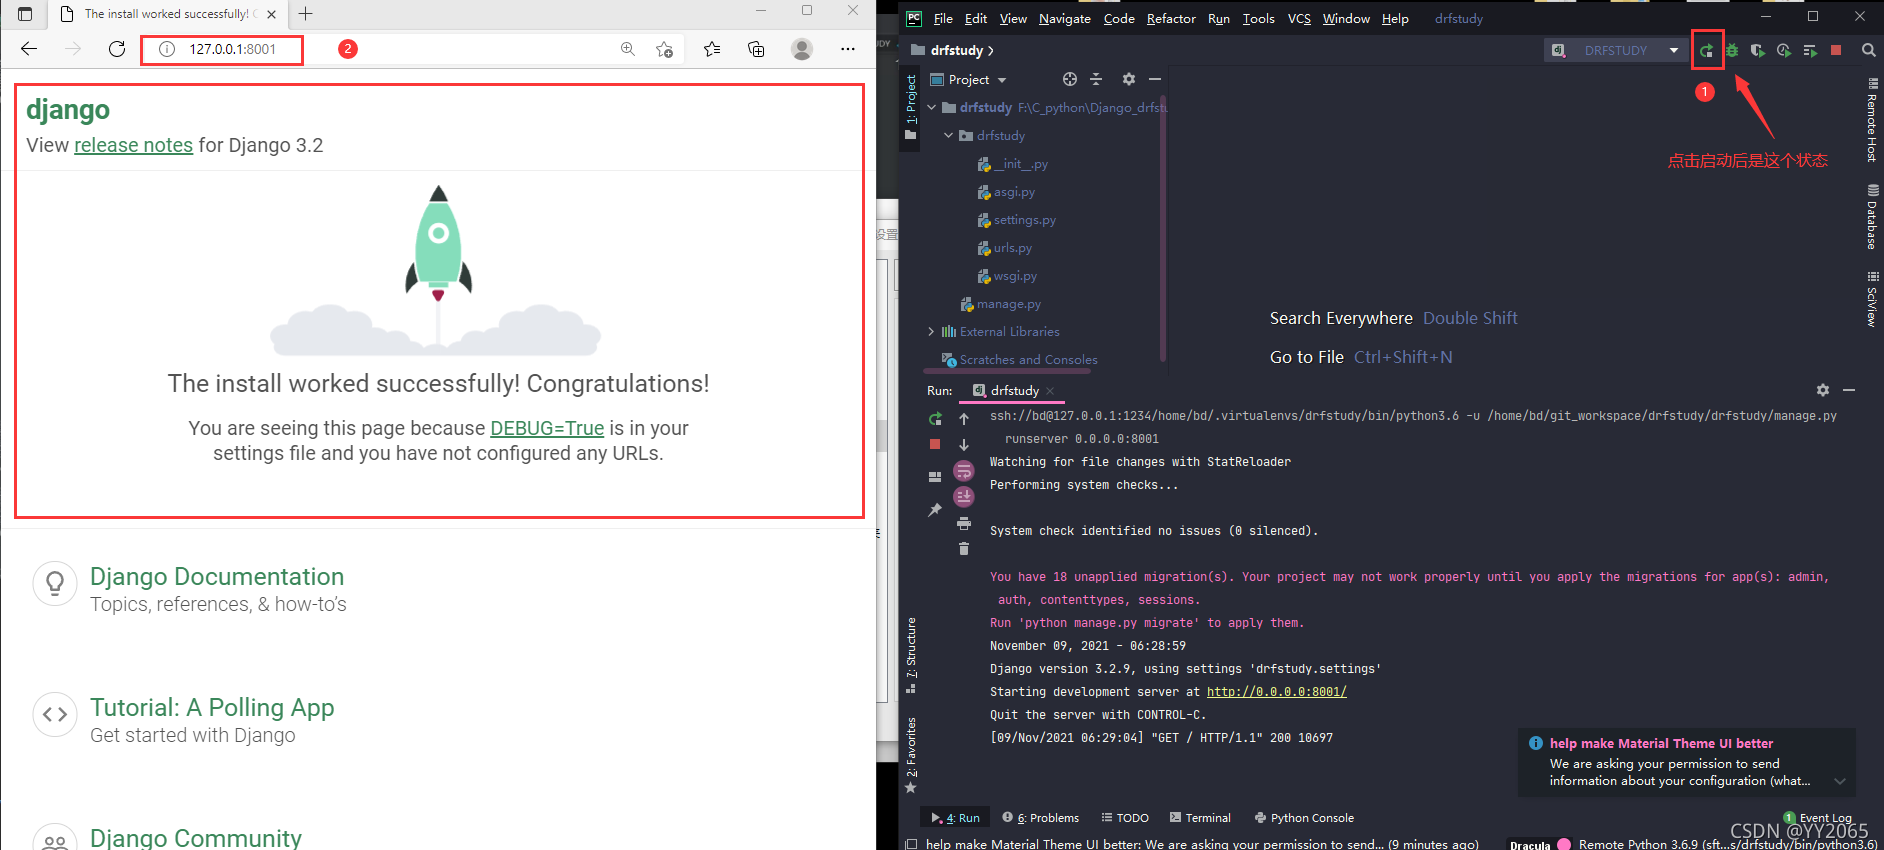1884x850 pixels.
Task: Open the TODO tool tab
Action: point(1125,818)
